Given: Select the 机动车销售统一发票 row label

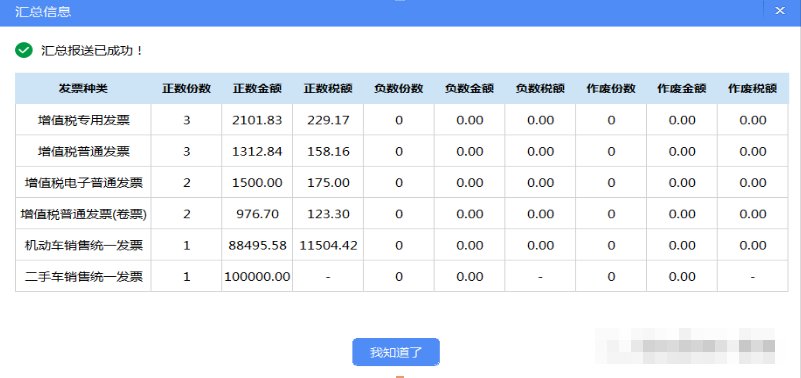Looking at the screenshot, I should 84,246.
